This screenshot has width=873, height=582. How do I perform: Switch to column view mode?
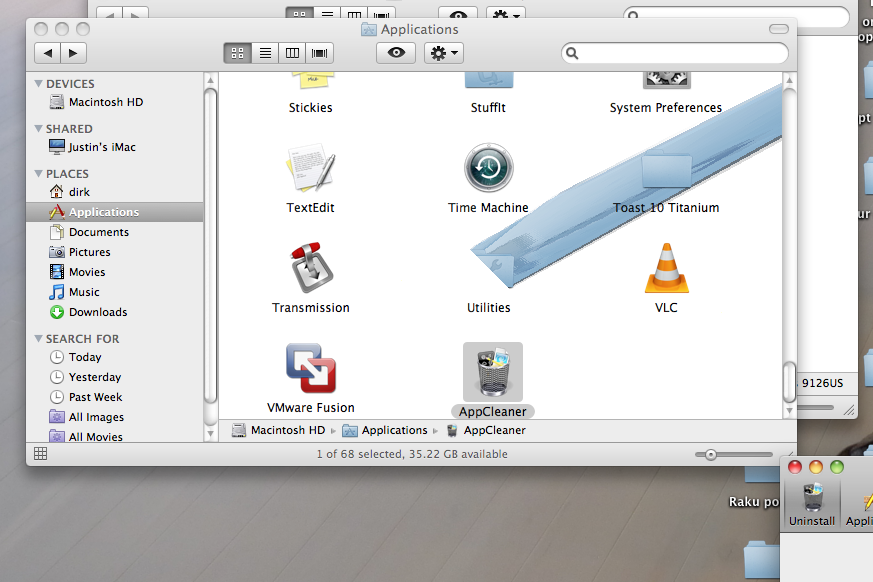tap(292, 53)
